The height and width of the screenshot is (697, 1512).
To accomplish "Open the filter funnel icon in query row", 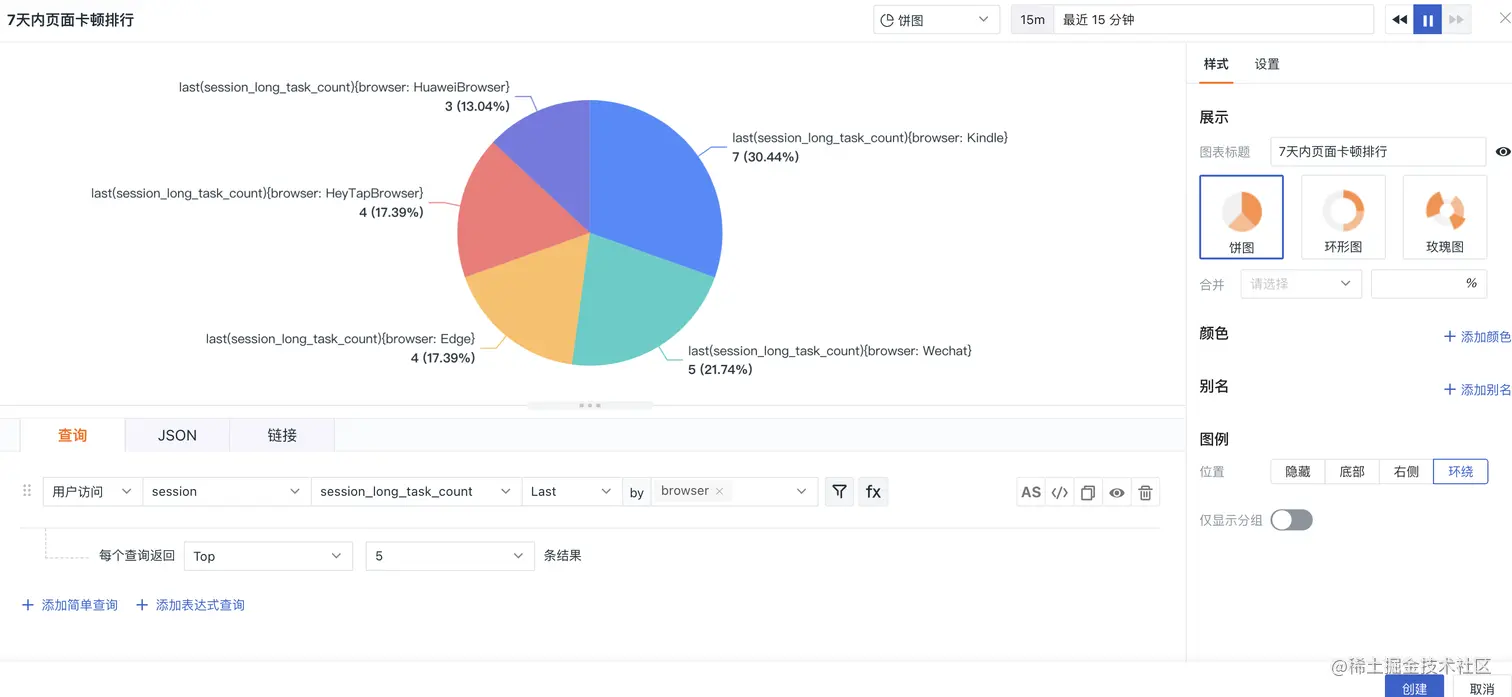I will click(839, 491).
